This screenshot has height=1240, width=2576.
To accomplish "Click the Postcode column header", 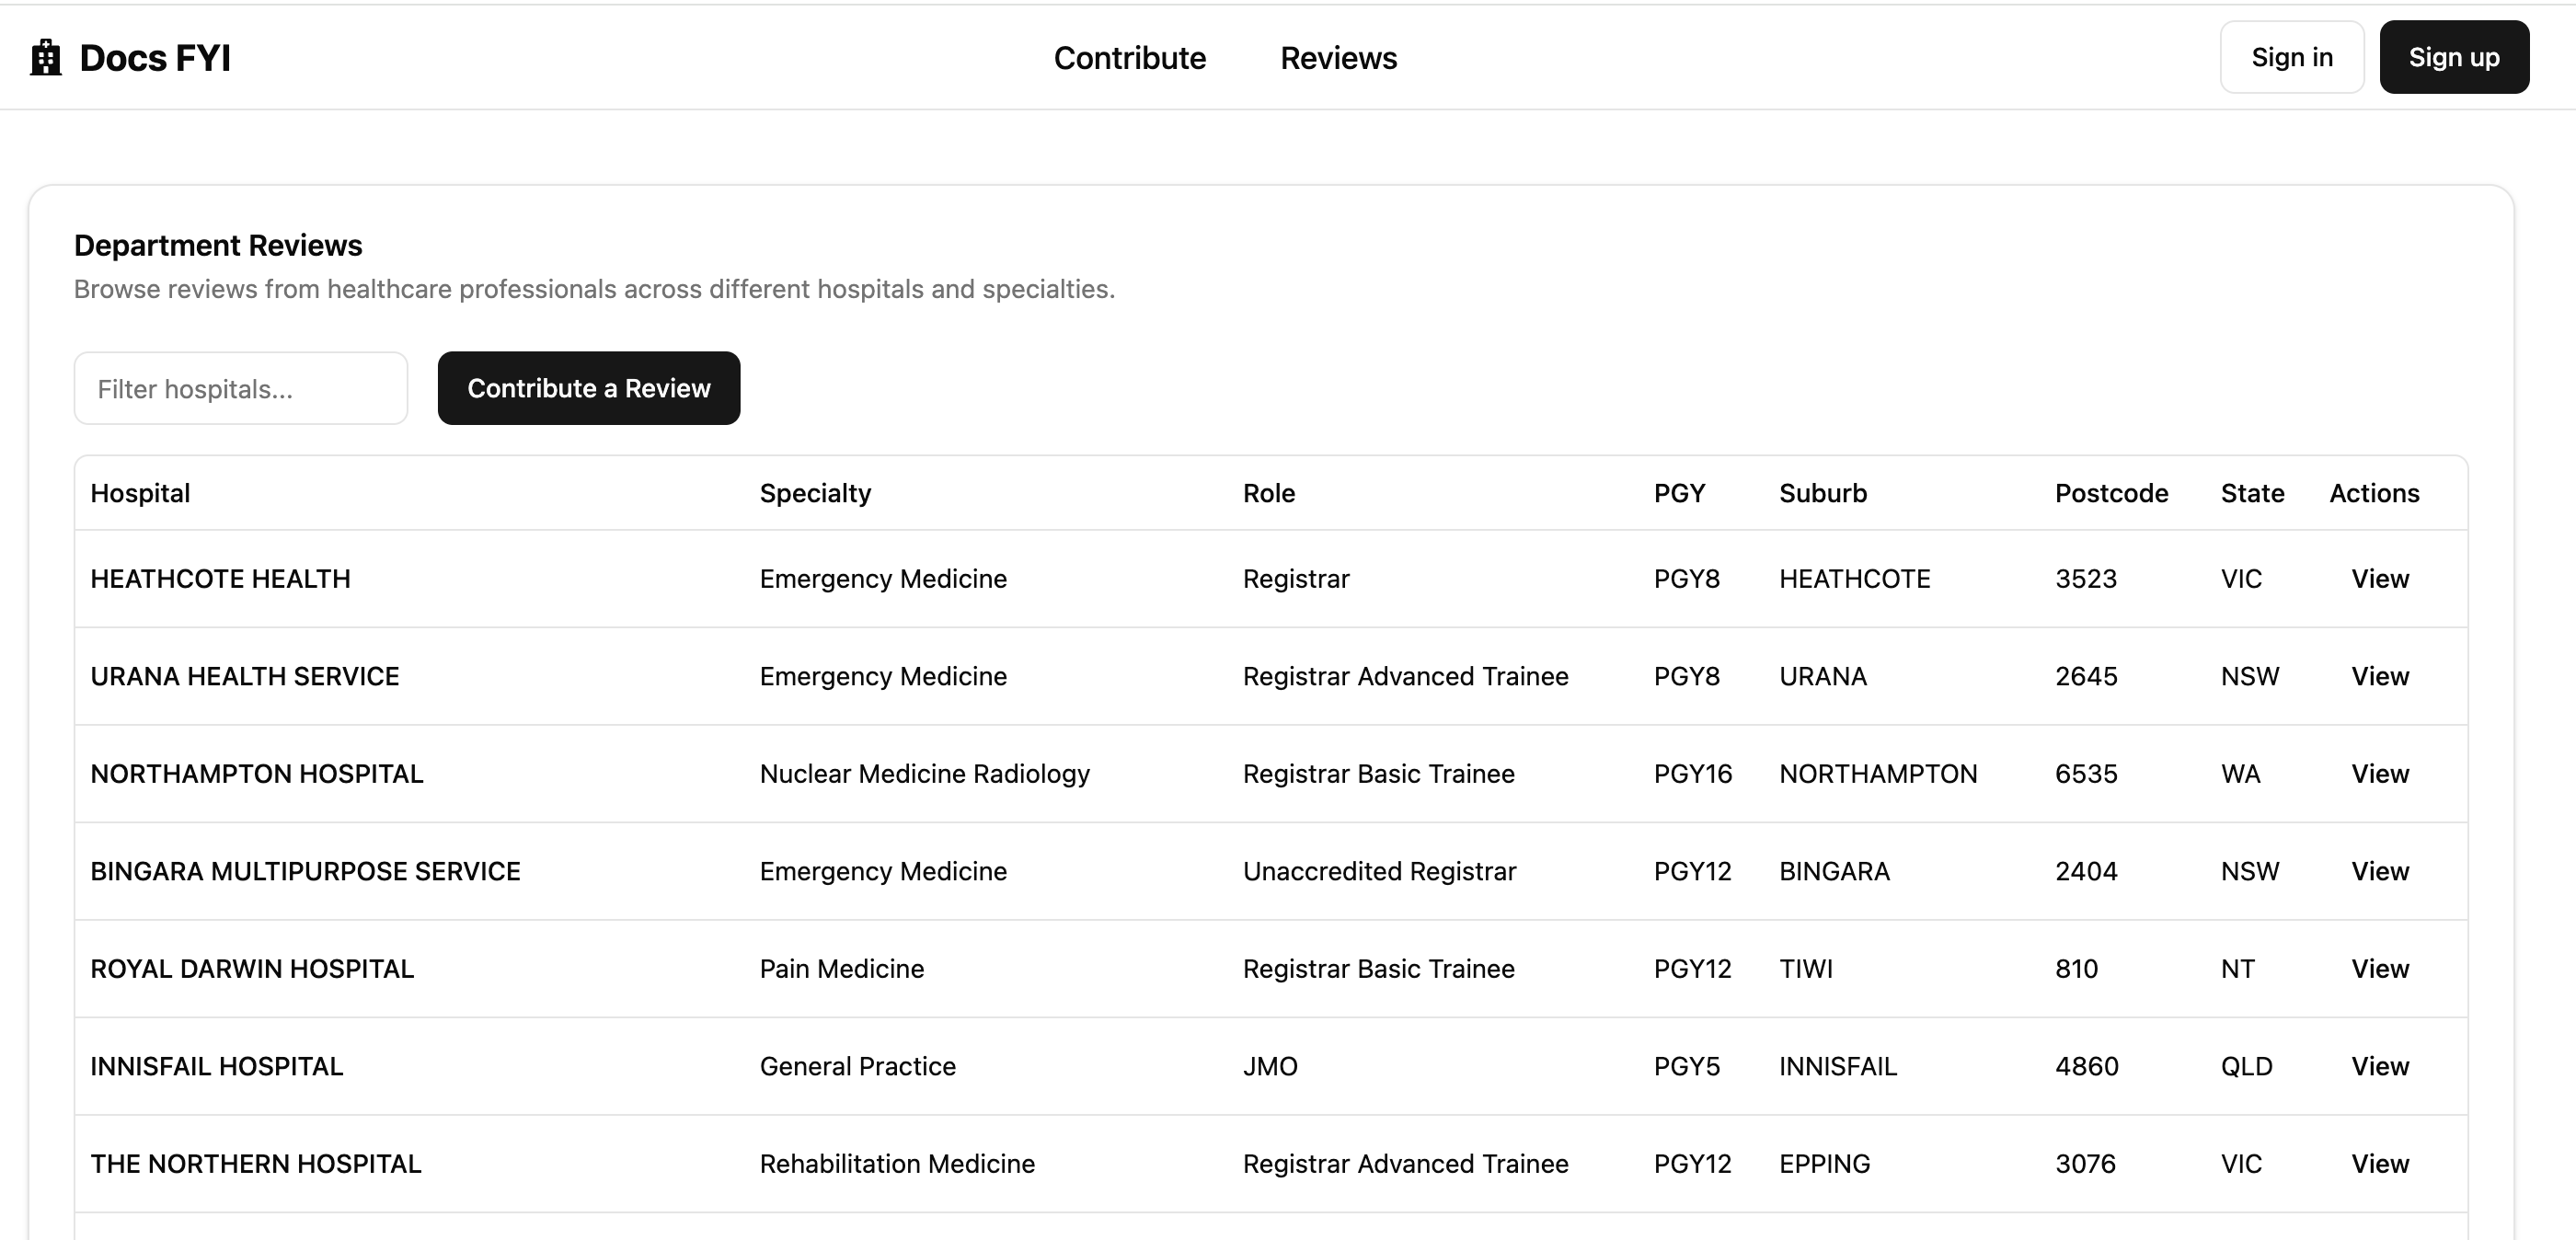I will [x=2111, y=493].
